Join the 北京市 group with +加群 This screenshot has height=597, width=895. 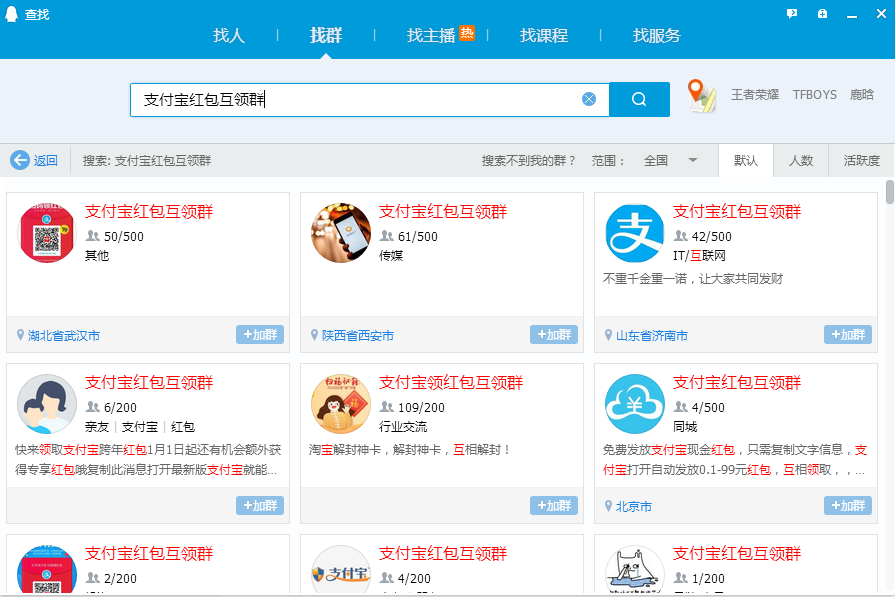point(848,505)
